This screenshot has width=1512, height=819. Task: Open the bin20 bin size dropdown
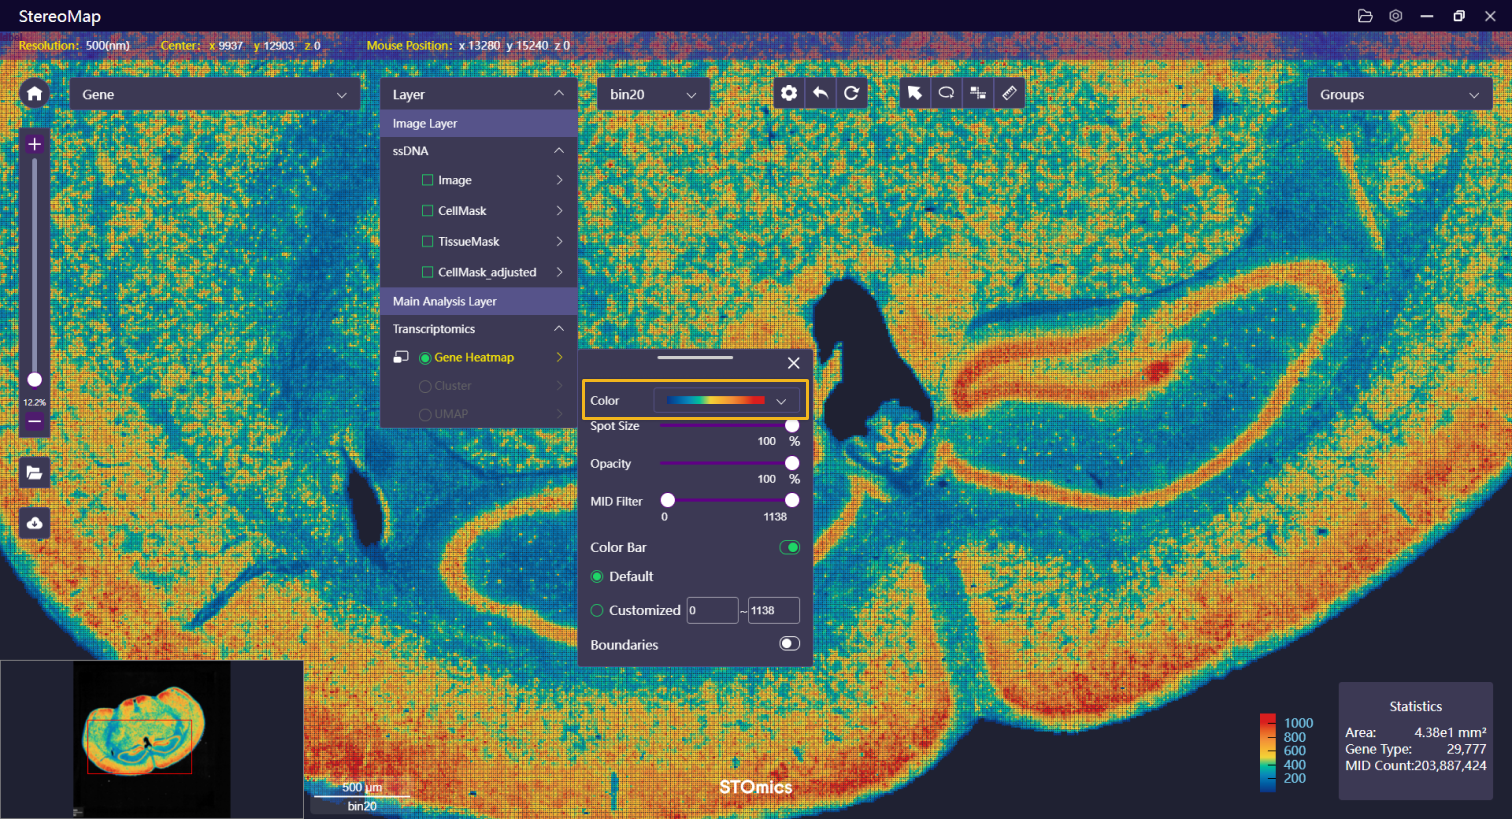point(653,94)
